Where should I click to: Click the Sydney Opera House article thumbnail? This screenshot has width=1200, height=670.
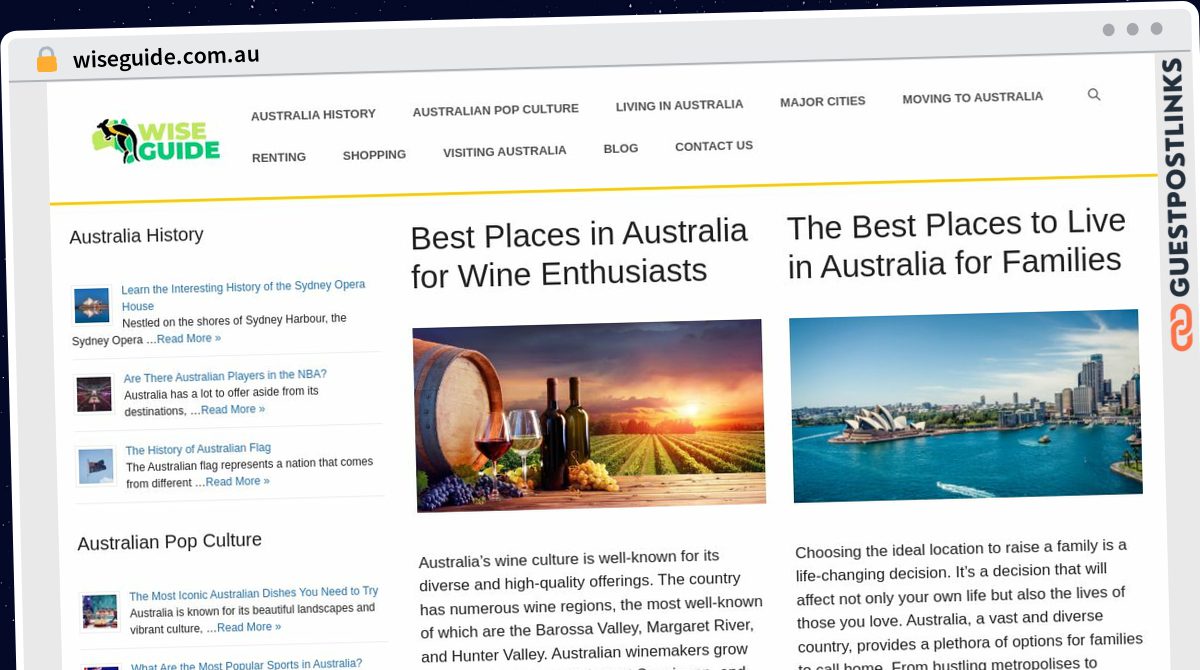[x=92, y=305]
